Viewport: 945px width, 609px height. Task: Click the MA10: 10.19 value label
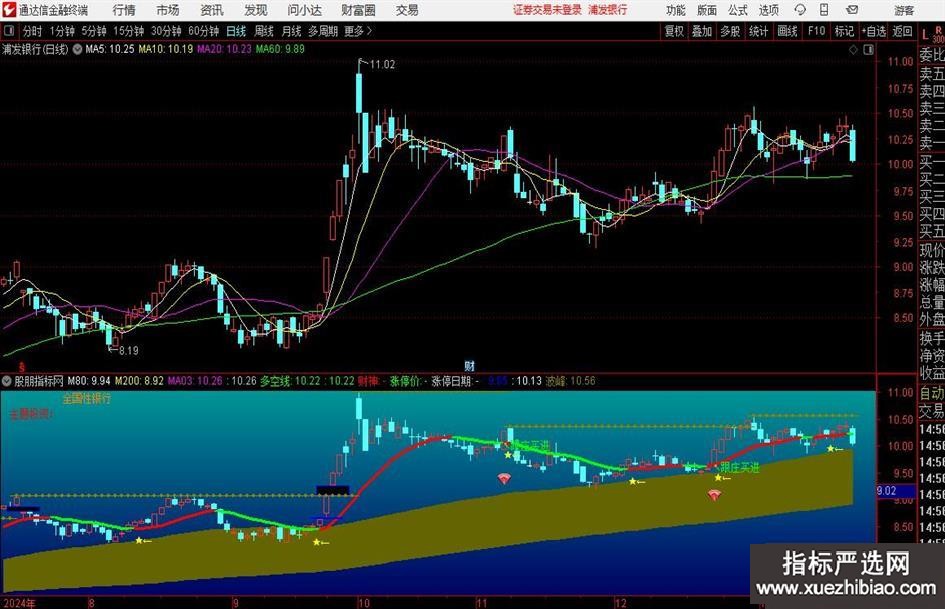pyautogui.click(x=166, y=49)
